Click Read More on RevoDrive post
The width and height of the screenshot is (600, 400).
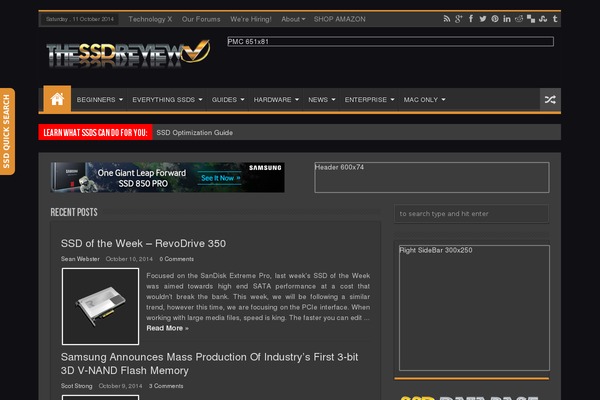(167, 328)
